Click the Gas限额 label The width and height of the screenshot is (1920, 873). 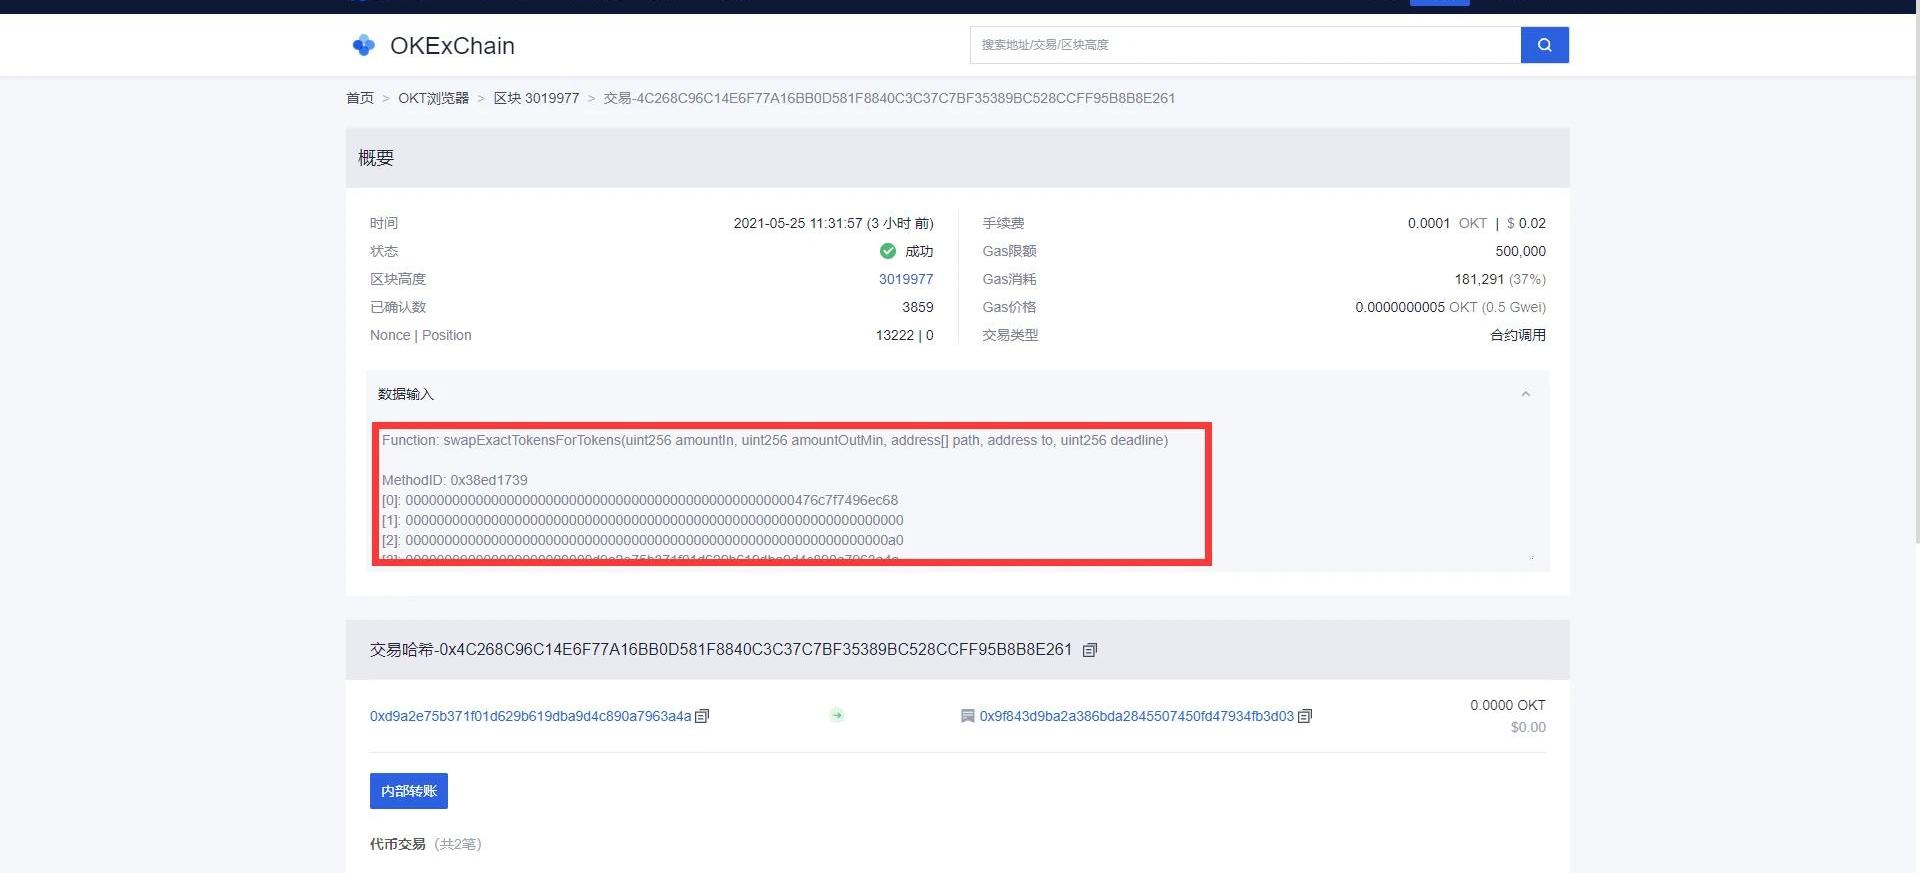pos(1009,251)
